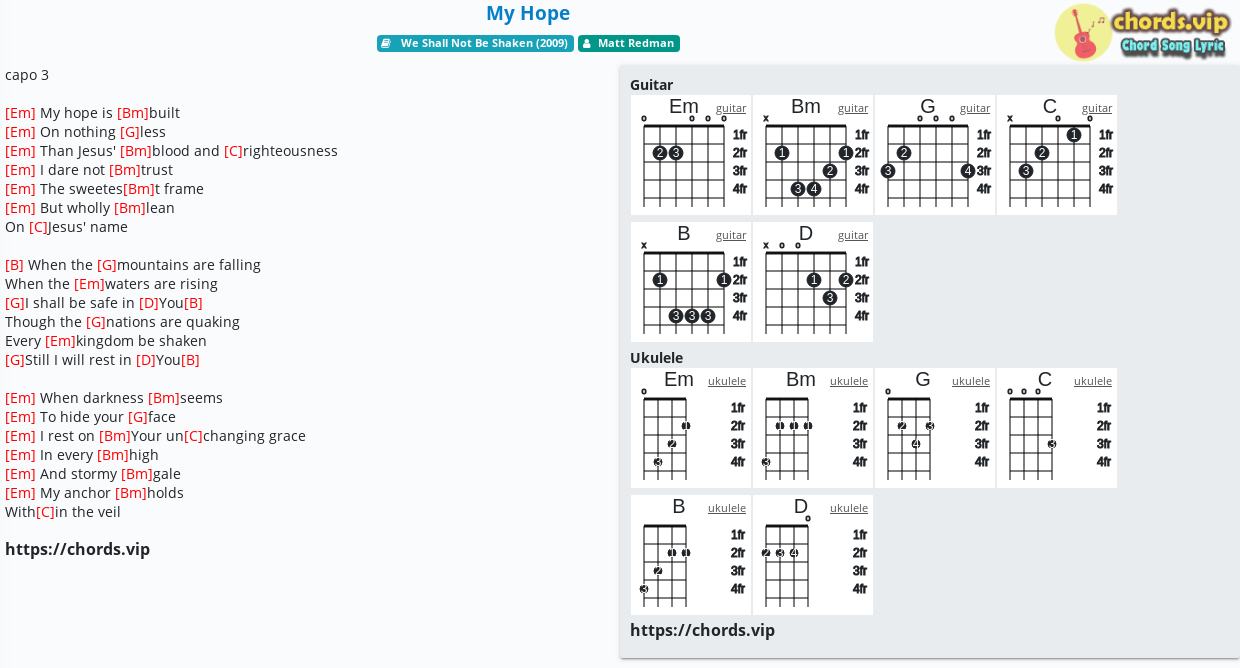Click the Em ukulele chord diagram
Image resolution: width=1240 pixels, height=668 pixels.
pyautogui.click(x=691, y=428)
